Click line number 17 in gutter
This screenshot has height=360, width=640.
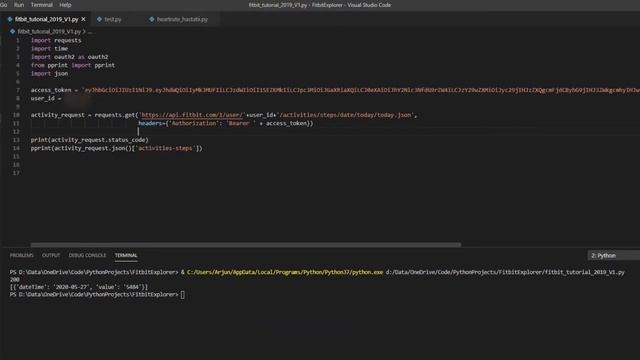[16, 173]
